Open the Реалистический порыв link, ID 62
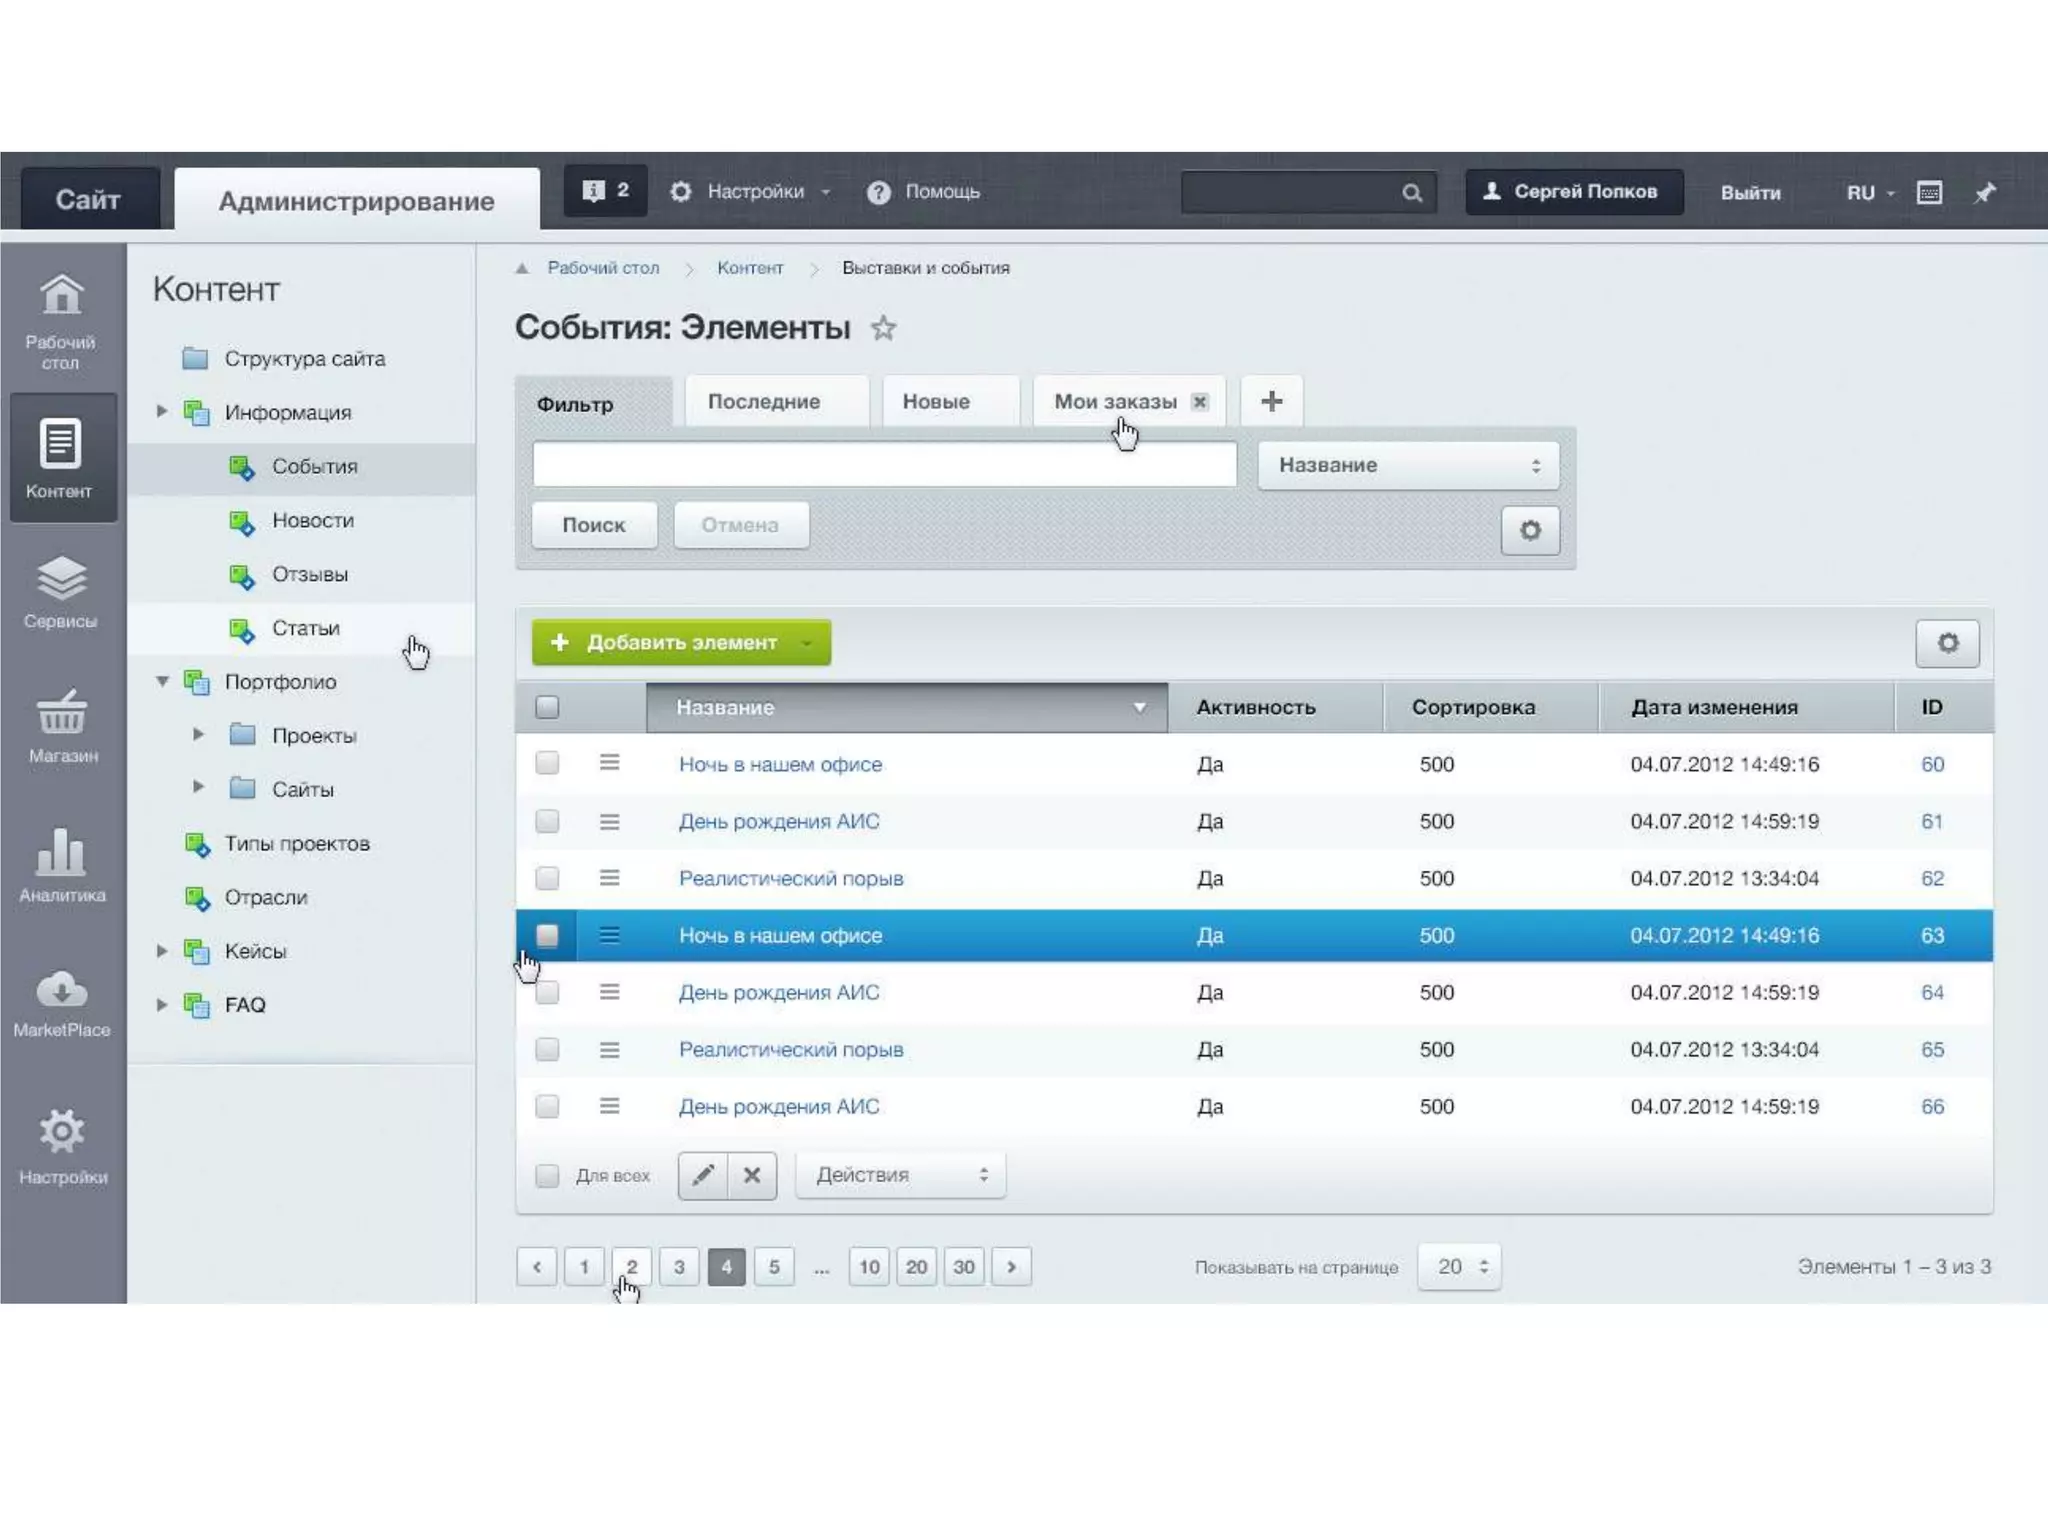2048x1536 pixels. coord(791,879)
